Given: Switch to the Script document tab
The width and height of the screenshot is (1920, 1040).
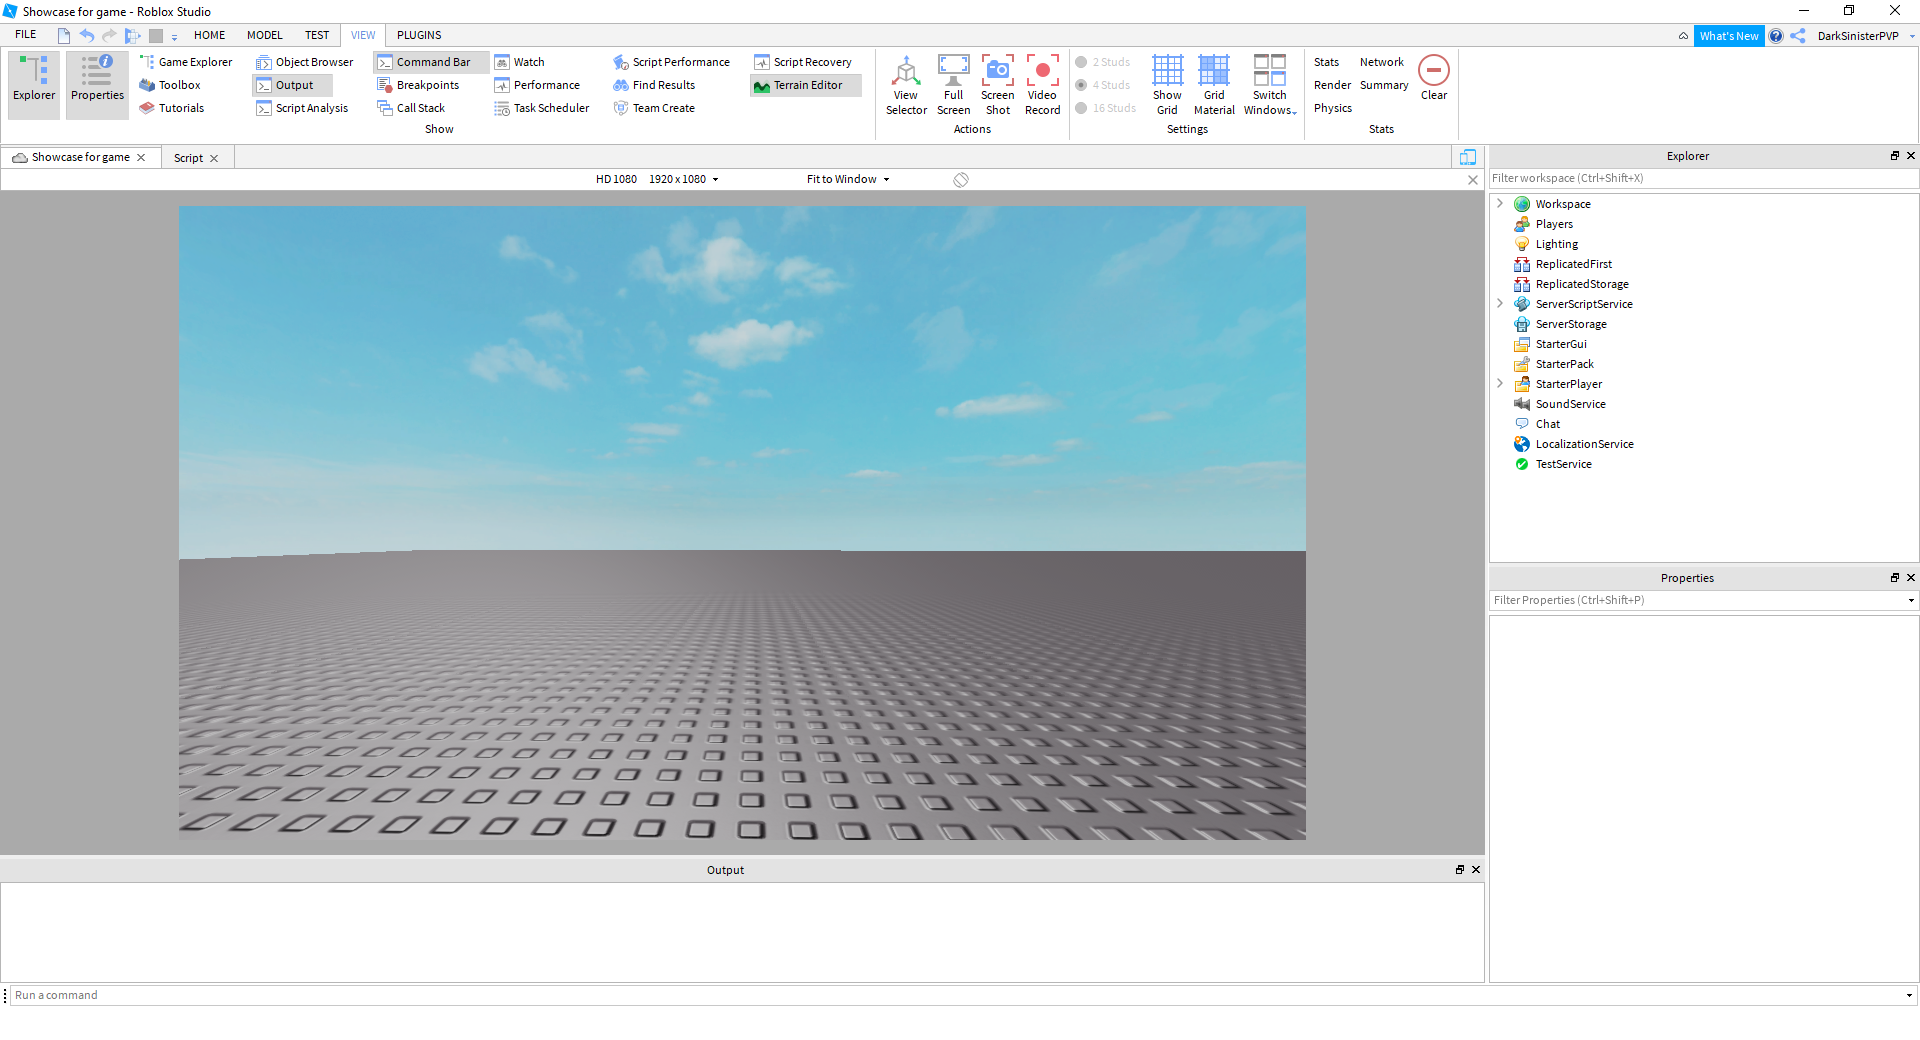Looking at the screenshot, I should point(188,158).
